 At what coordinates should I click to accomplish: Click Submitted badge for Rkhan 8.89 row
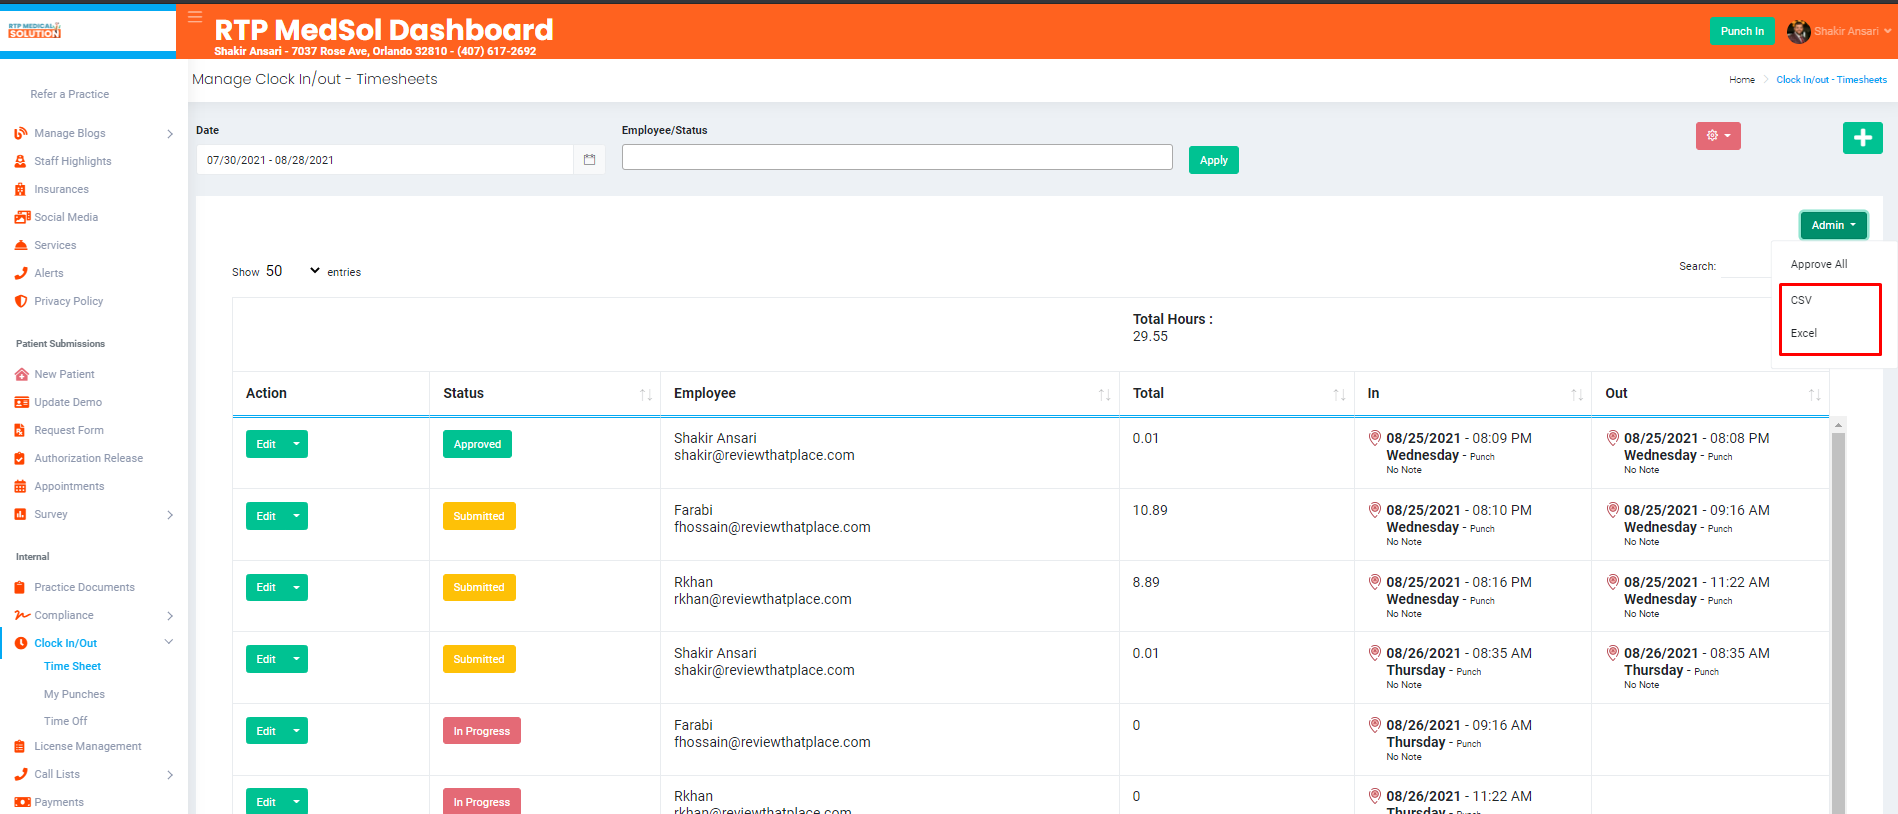coord(479,588)
